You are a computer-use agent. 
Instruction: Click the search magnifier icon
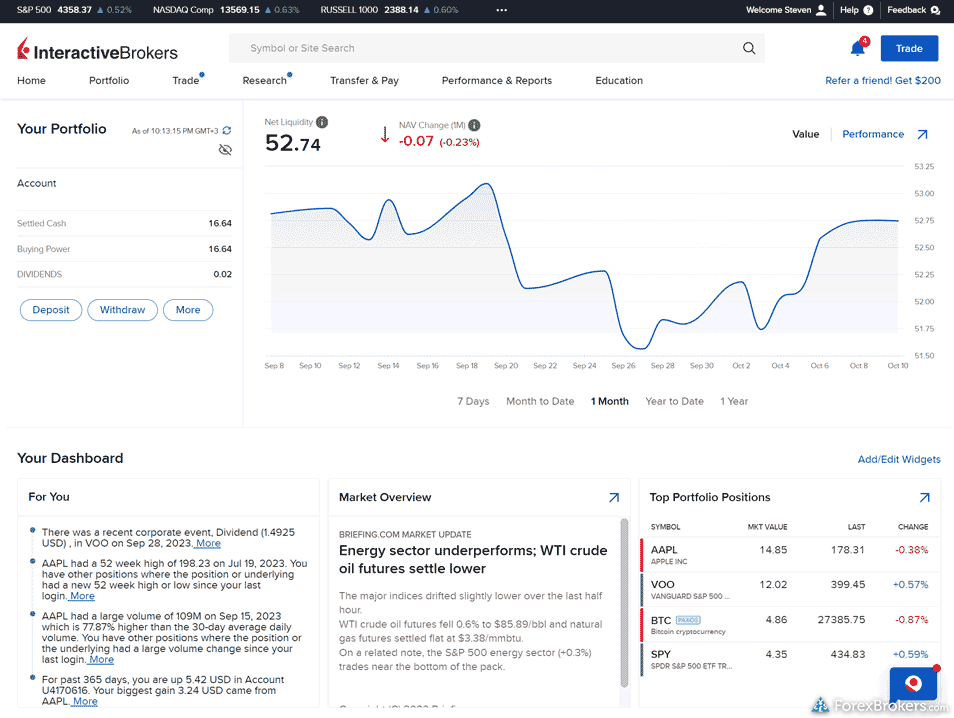coord(749,48)
